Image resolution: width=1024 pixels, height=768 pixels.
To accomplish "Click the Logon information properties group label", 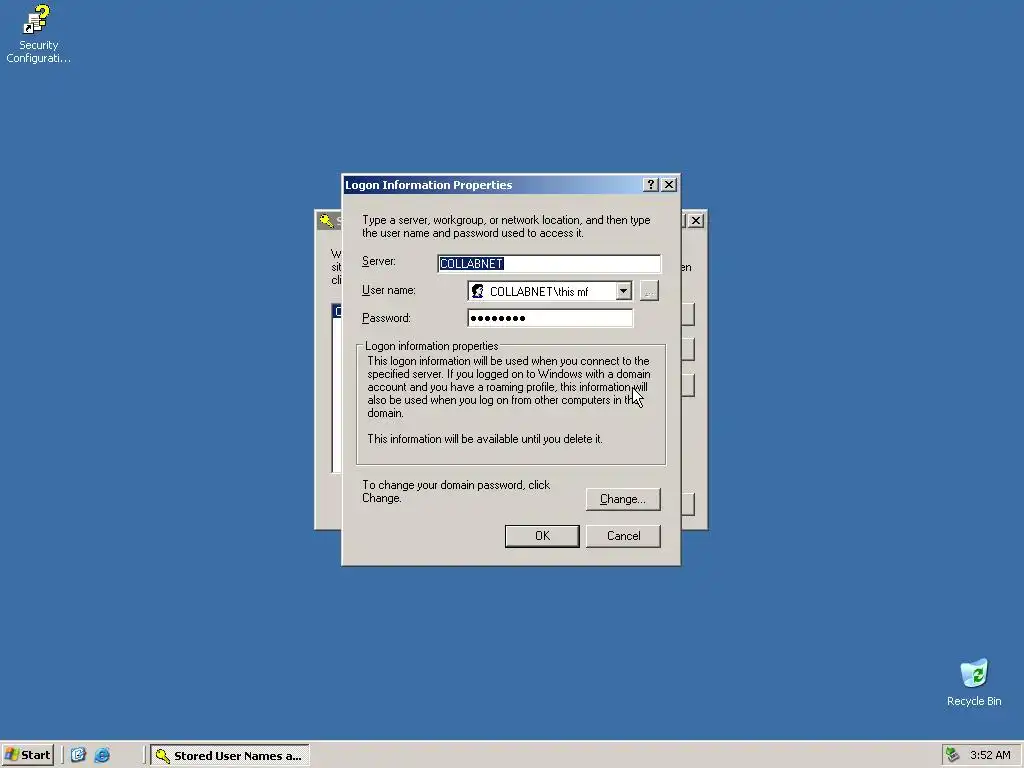I will click(x=432, y=346).
